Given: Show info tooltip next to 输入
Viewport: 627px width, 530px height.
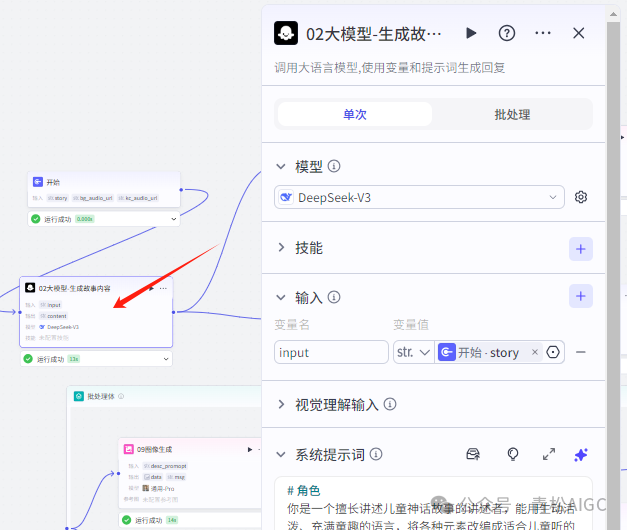Looking at the screenshot, I should pos(334,297).
